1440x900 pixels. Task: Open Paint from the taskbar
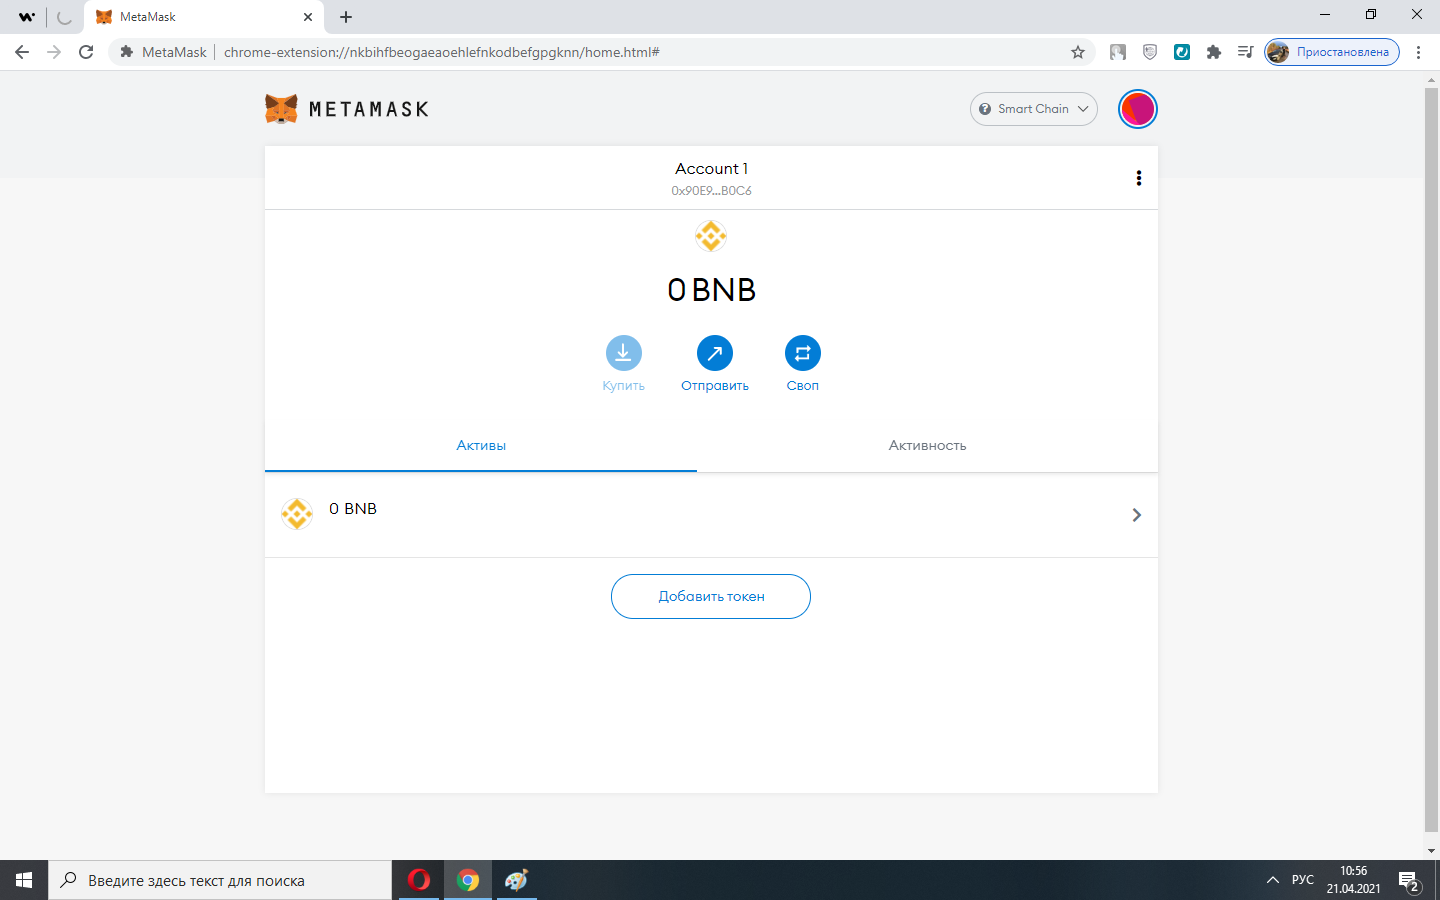click(x=516, y=880)
